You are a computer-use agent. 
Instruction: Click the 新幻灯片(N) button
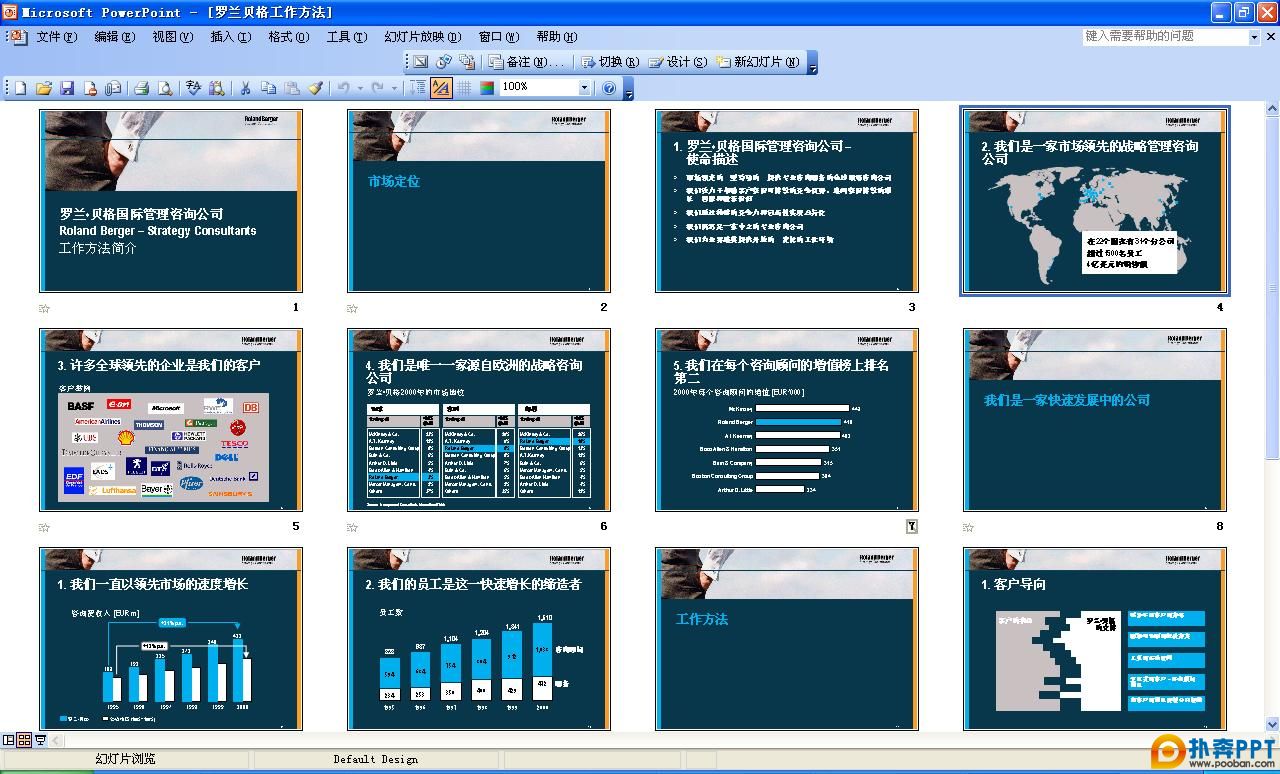click(x=758, y=62)
